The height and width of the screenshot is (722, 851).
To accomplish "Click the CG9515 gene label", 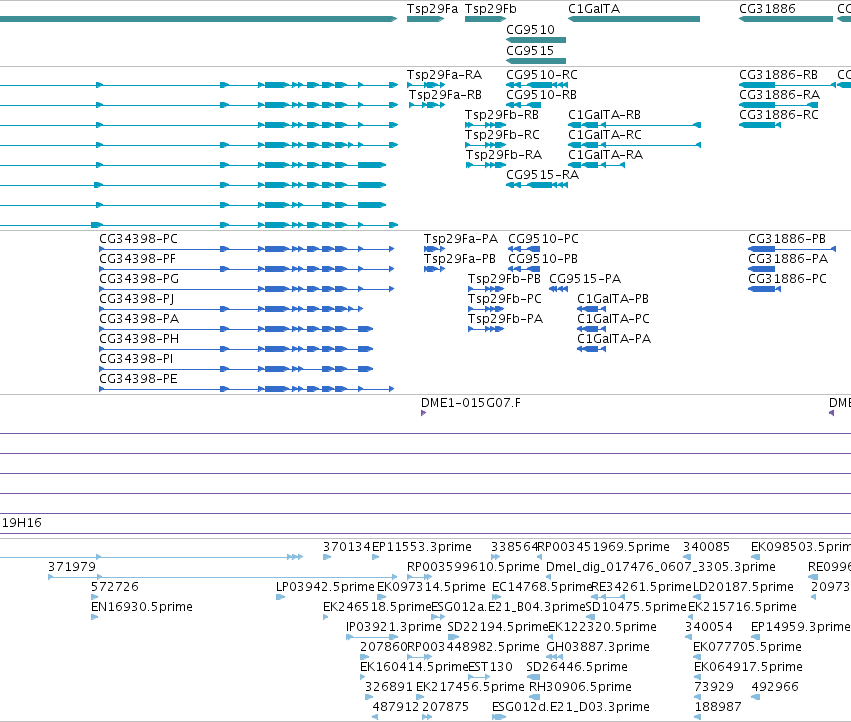I will coord(530,50).
